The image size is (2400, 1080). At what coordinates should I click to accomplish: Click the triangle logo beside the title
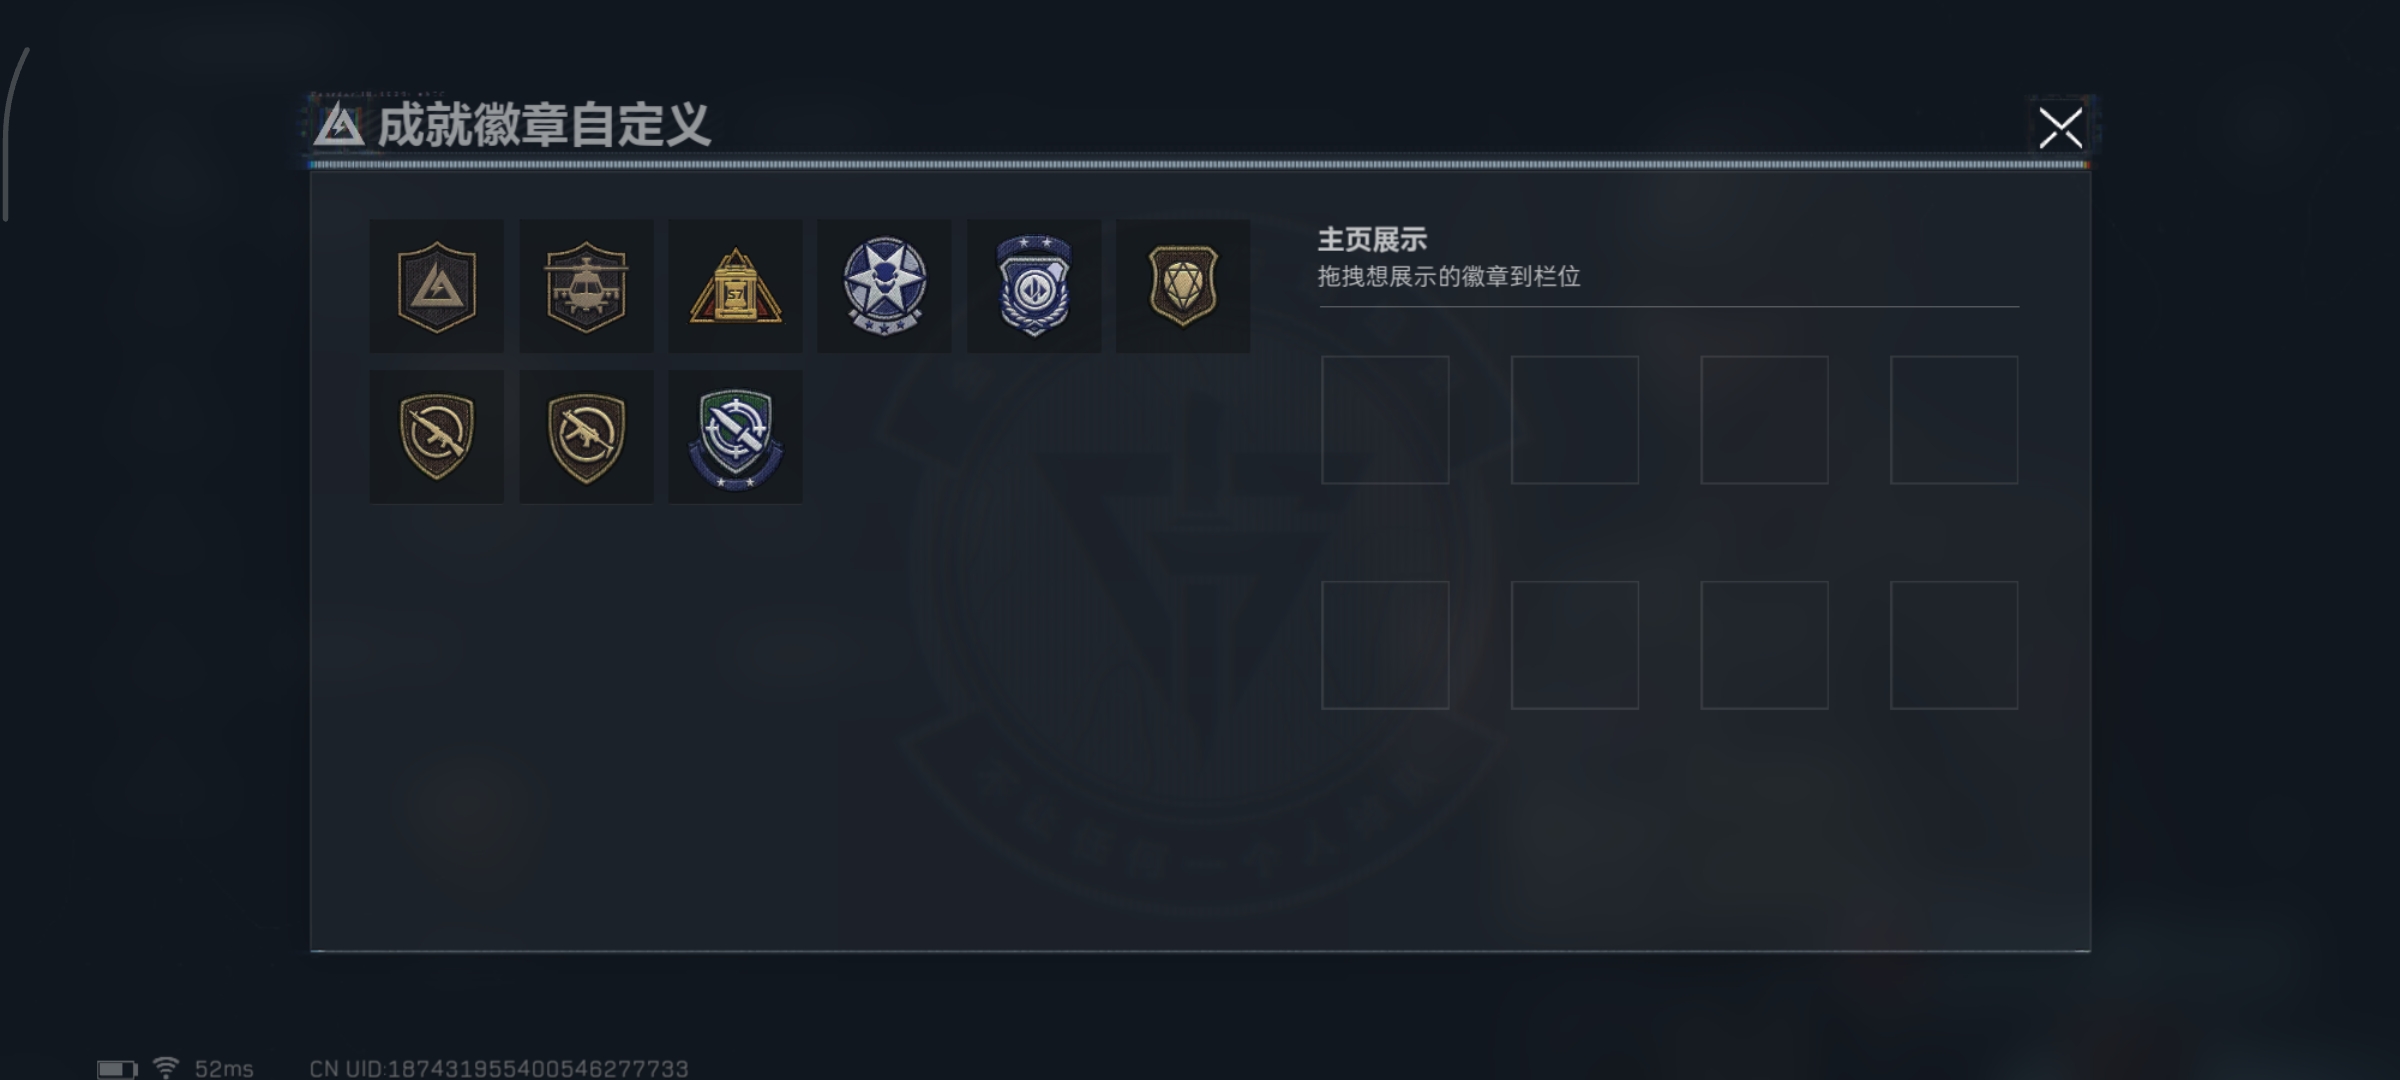click(339, 125)
